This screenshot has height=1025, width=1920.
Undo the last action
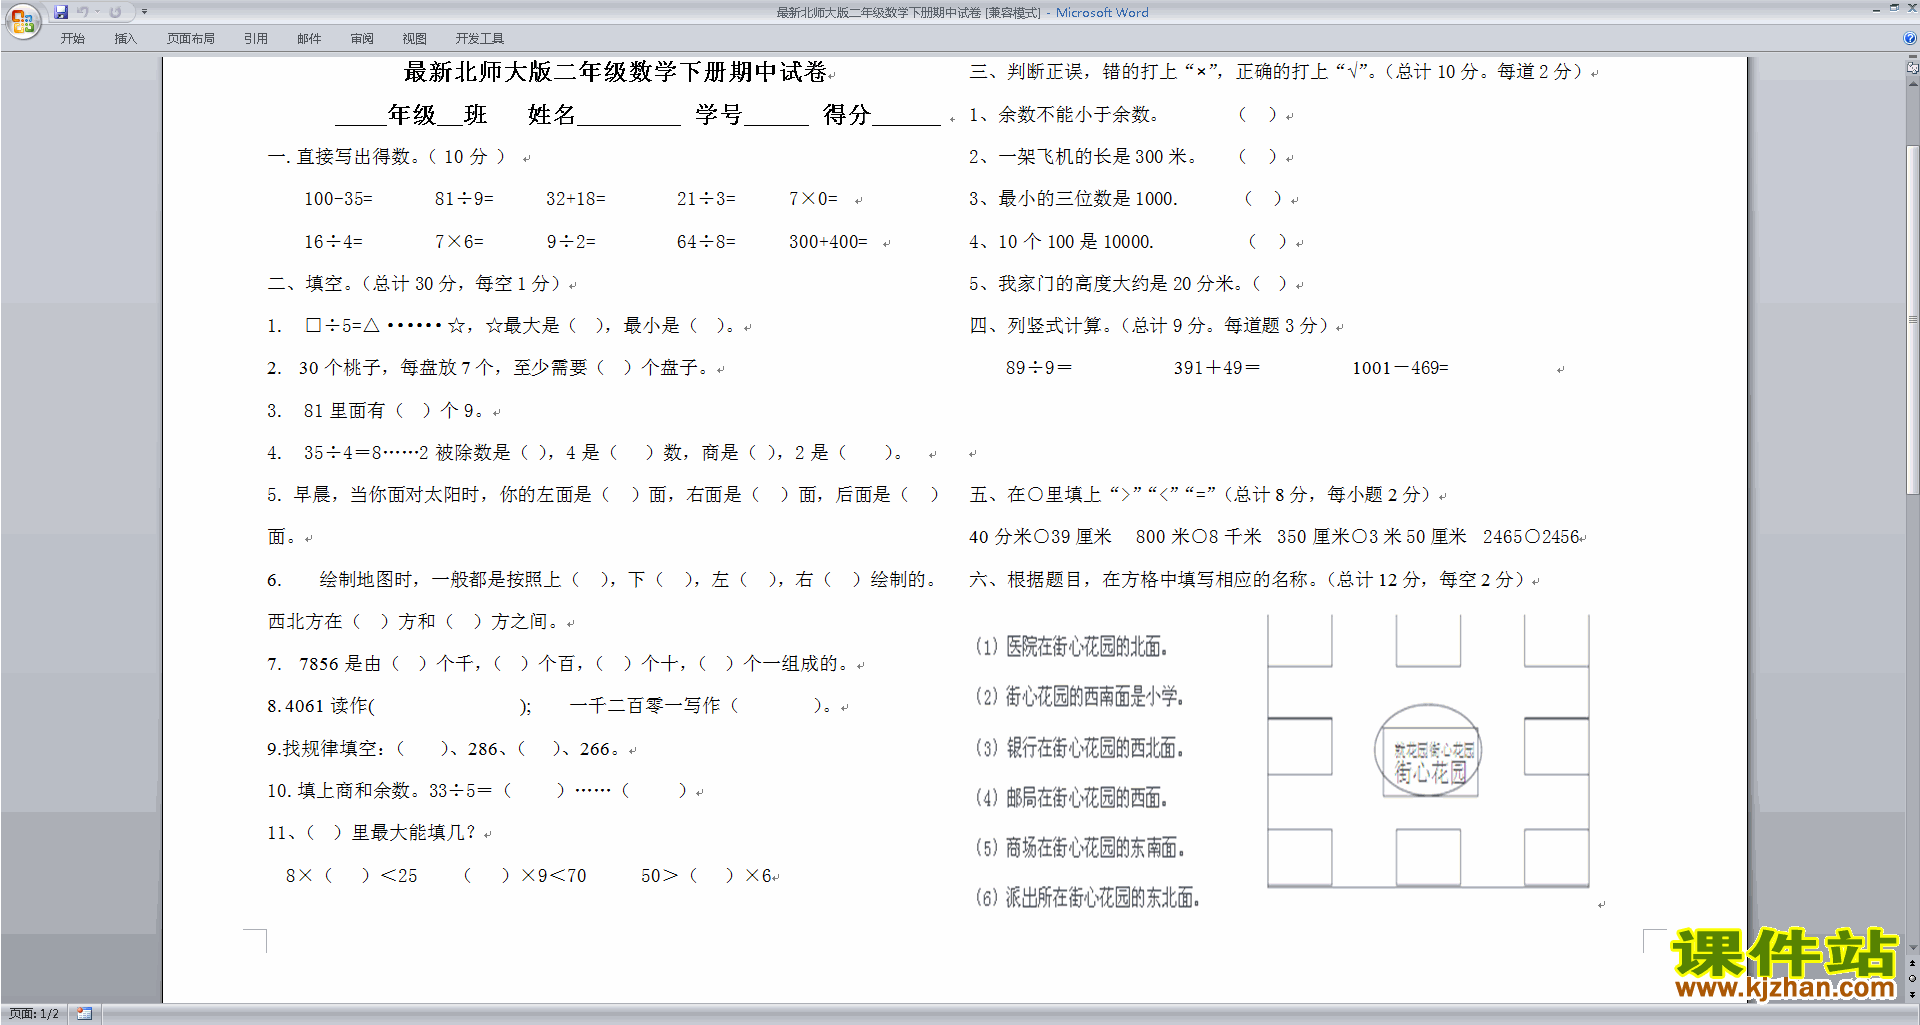click(x=82, y=12)
